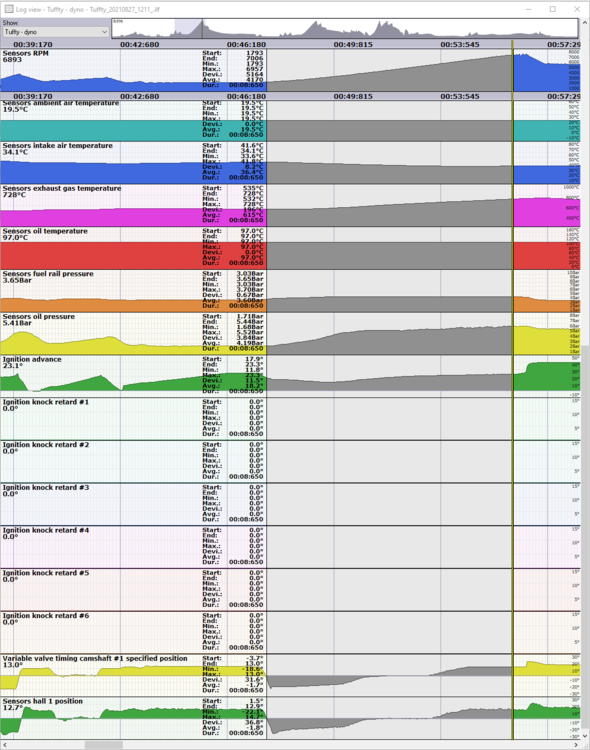This screenshot has height=750, width=590.
Task: Select the Ignition knock retard #3 label
Action: [45, 487]
